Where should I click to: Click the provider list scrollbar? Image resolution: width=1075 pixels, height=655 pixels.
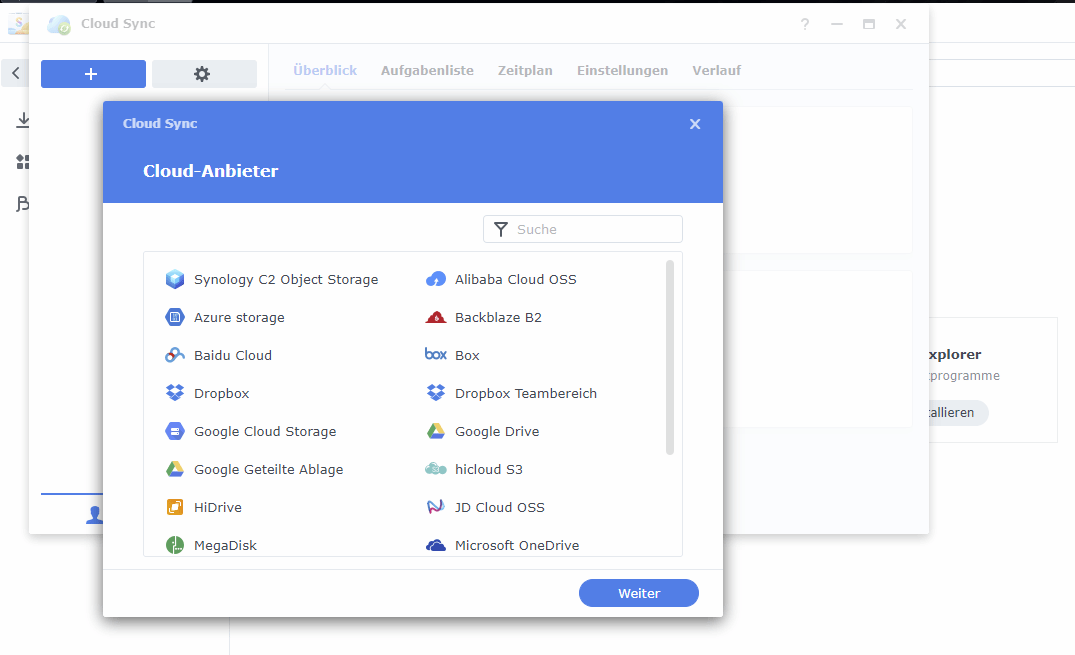pyautogui.click(x=670, y=357)
